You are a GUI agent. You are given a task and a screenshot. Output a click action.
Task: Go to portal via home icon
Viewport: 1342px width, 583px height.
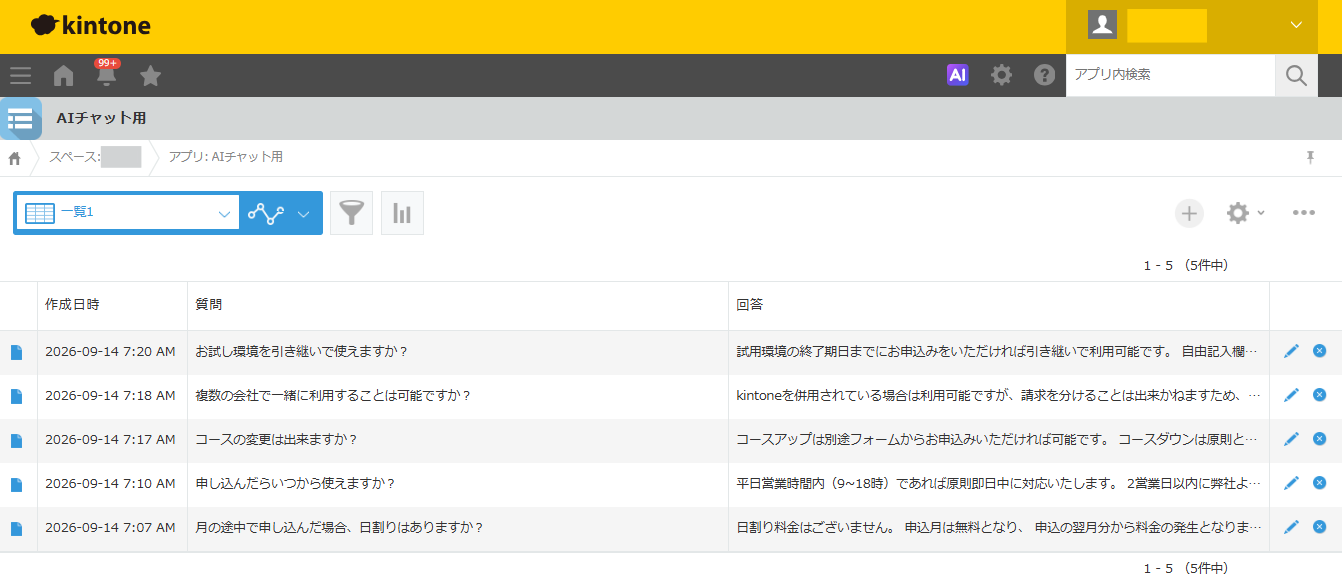63,75
